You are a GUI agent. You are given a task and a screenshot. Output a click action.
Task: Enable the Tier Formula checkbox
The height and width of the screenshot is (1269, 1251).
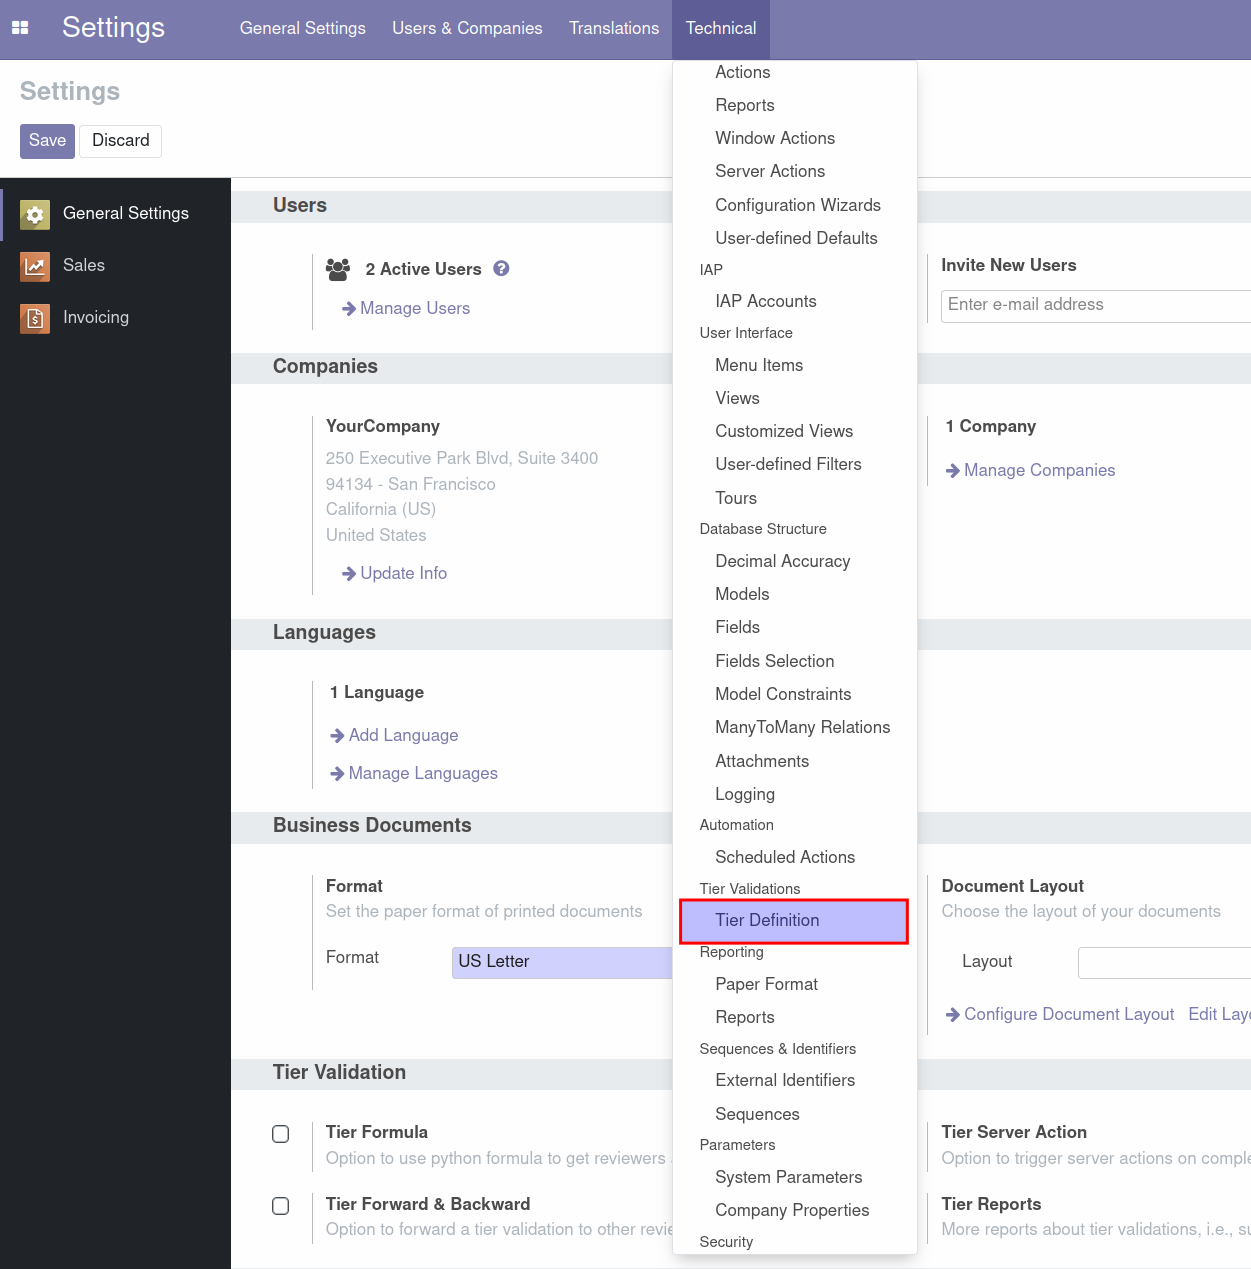click(x=281, y=1134)
